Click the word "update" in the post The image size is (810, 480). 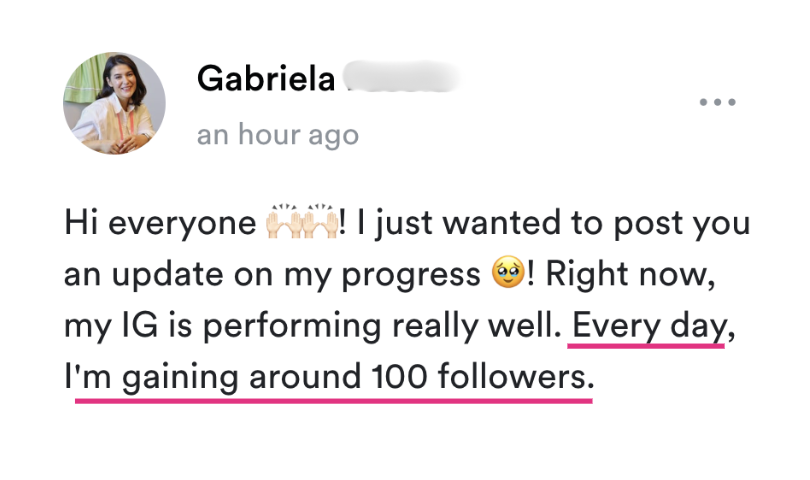point(167,274)
